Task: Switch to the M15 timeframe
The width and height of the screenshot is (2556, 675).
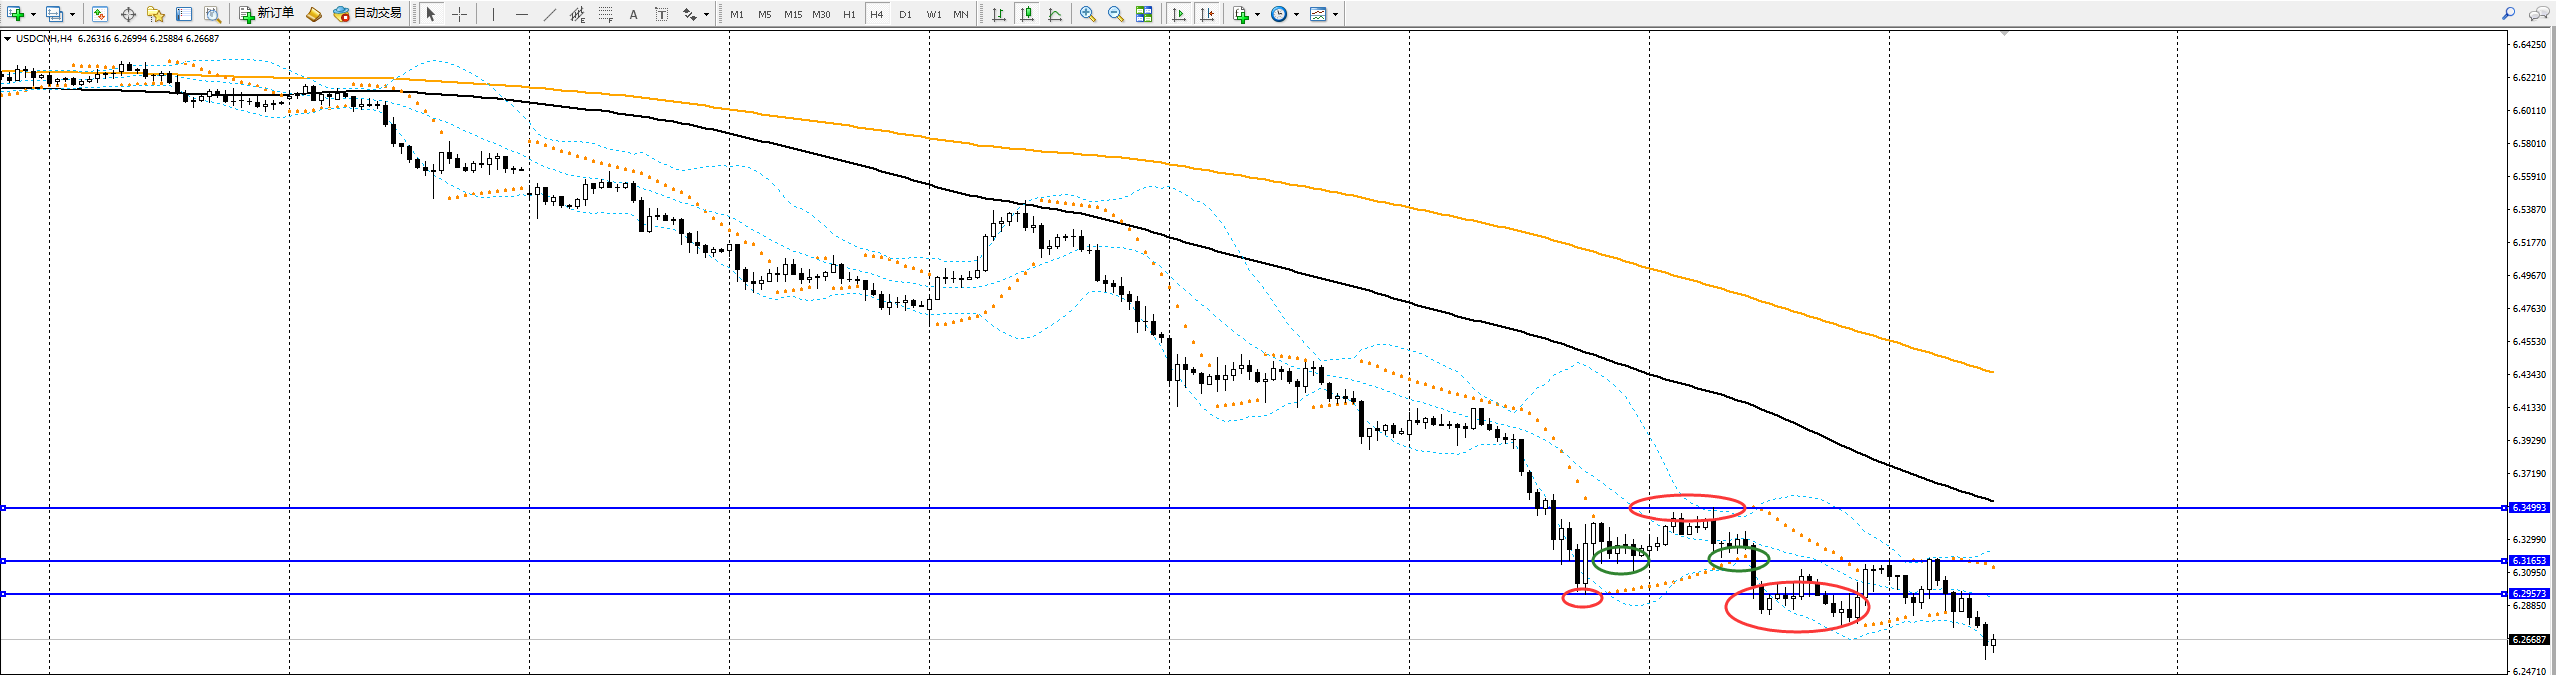Action: coord(792,14)
